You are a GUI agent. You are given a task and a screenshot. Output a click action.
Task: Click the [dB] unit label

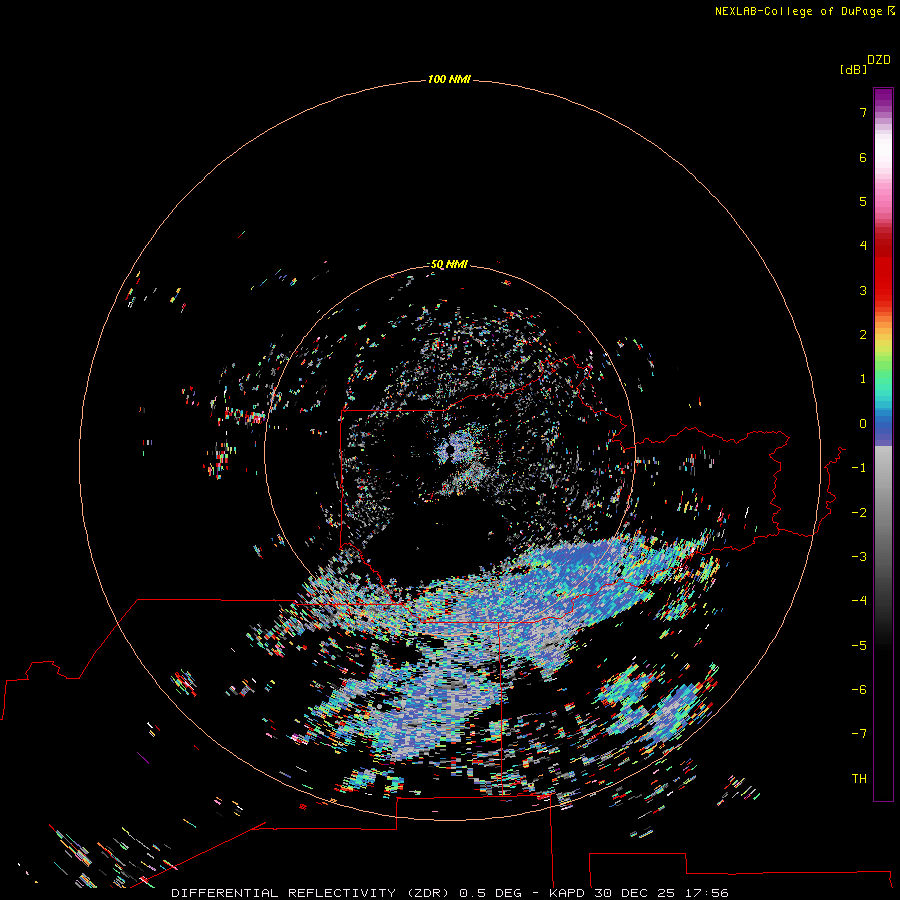[854, 70]
